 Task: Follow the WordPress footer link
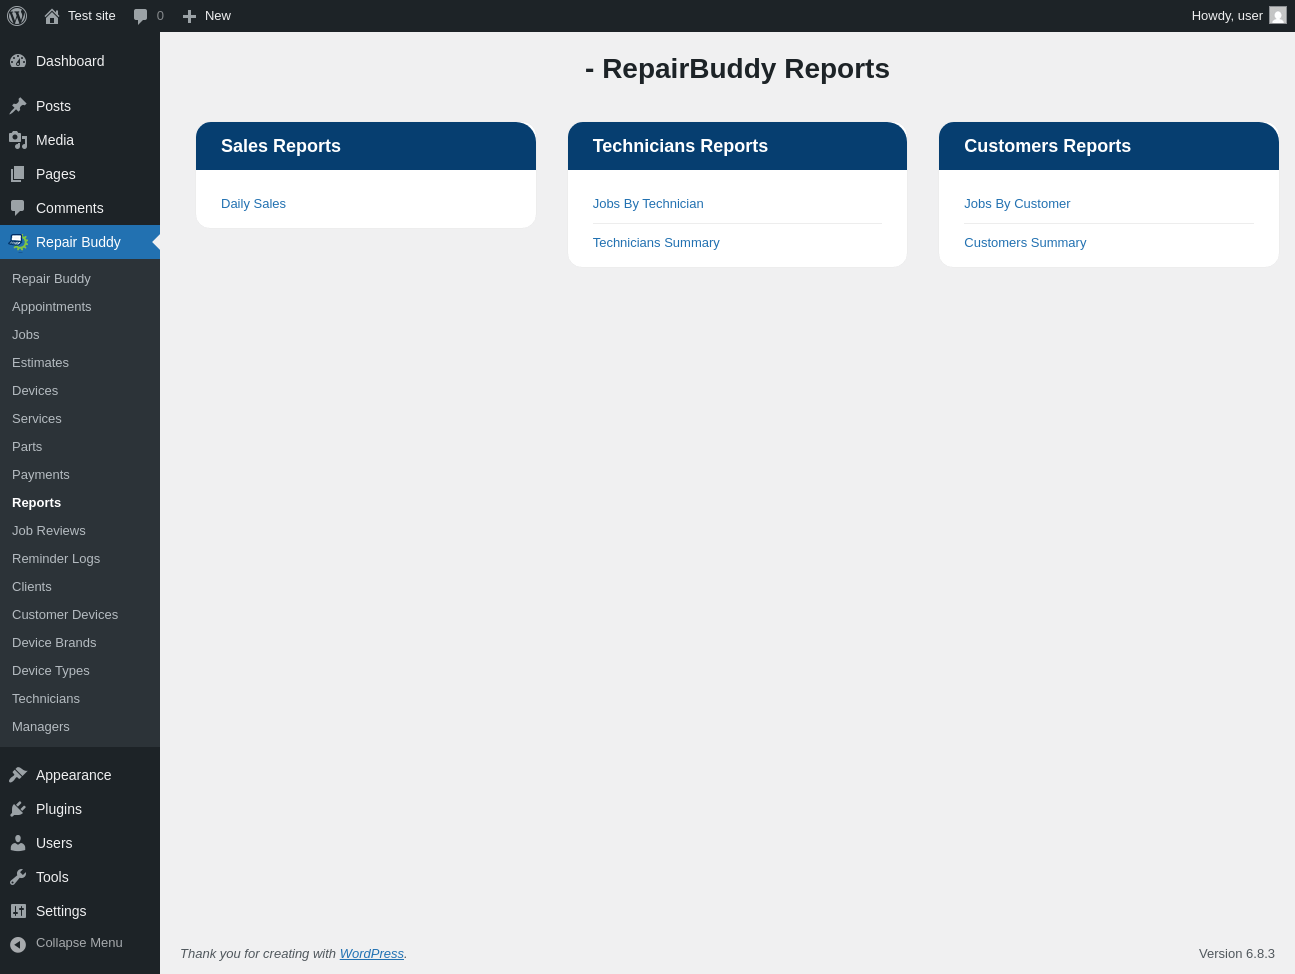372,954
